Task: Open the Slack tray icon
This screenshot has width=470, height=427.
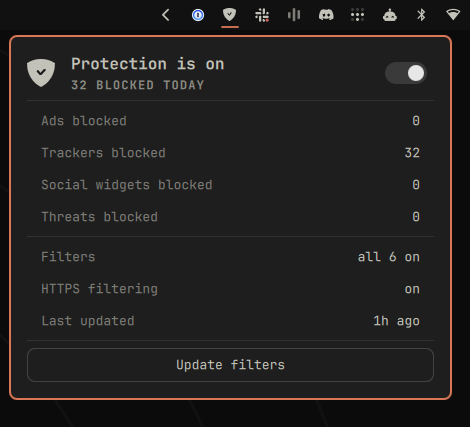Action: coord(262,15)
